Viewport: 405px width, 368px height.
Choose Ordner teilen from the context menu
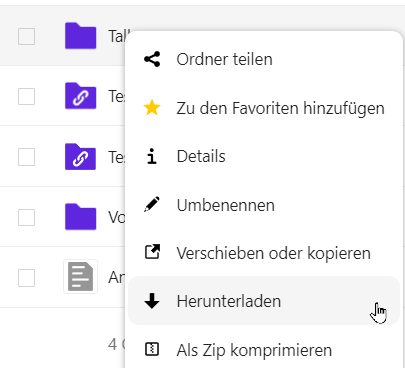point(264,59)
